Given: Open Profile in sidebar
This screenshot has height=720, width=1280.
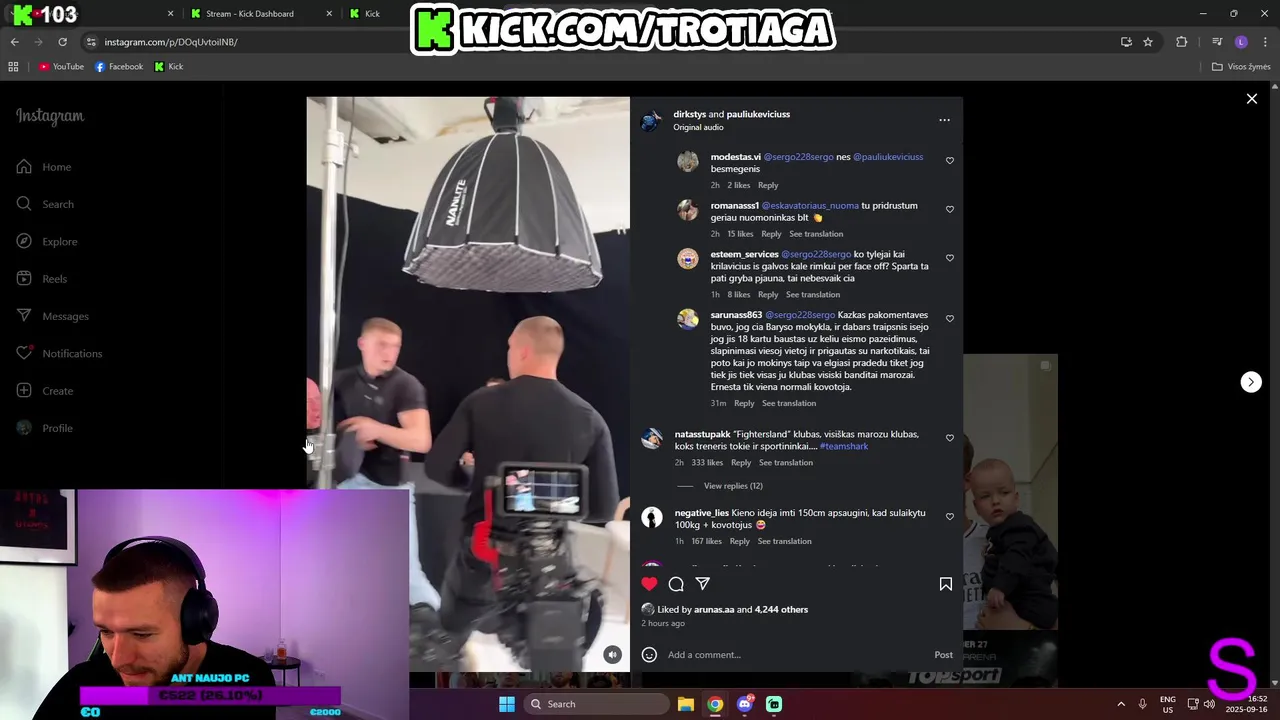Looking at the screenshot, I should coord(45,428).
